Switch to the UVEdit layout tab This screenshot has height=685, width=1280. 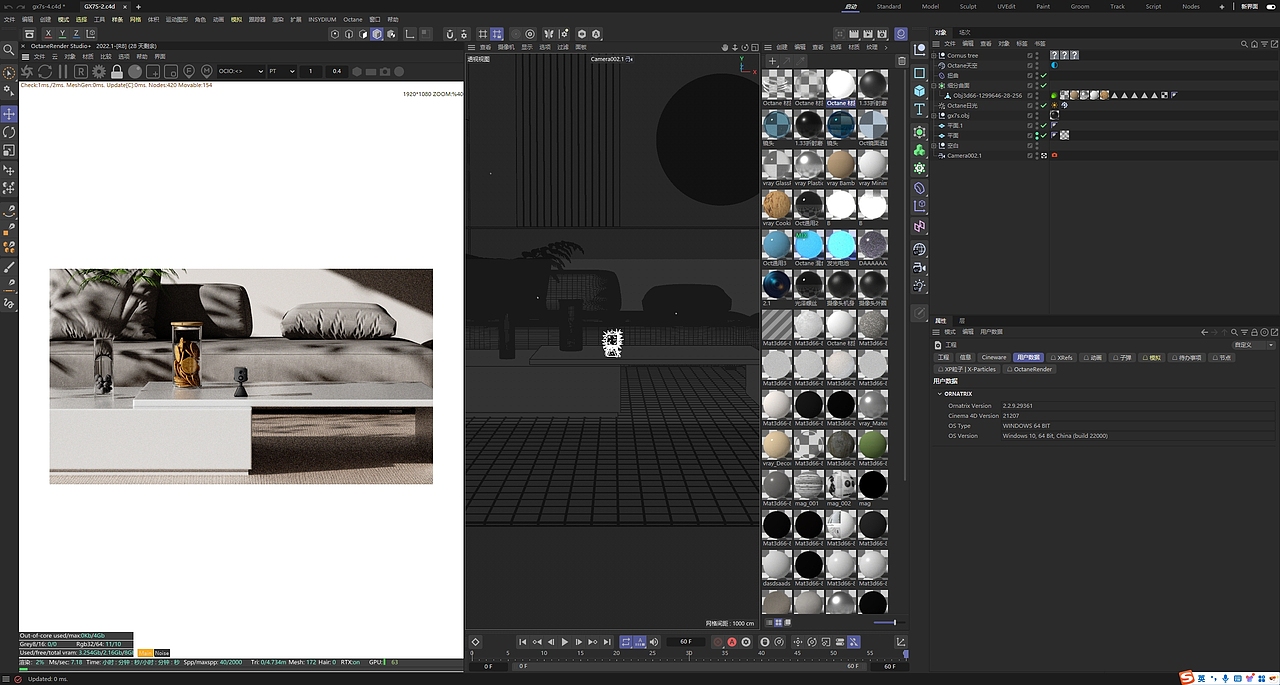tap(1006, 6)
